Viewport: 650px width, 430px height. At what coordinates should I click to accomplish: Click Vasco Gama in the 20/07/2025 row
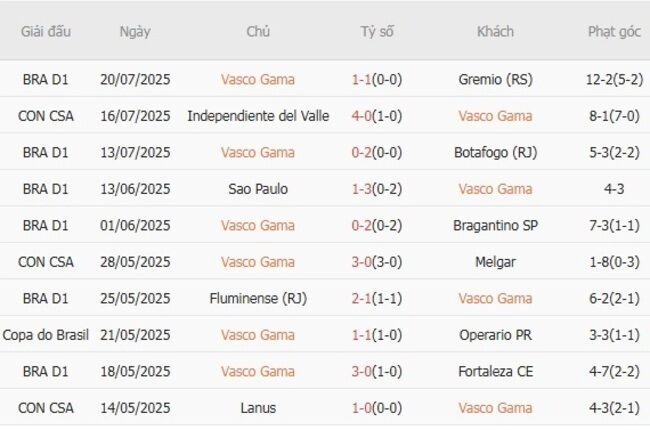click(258, 79)
